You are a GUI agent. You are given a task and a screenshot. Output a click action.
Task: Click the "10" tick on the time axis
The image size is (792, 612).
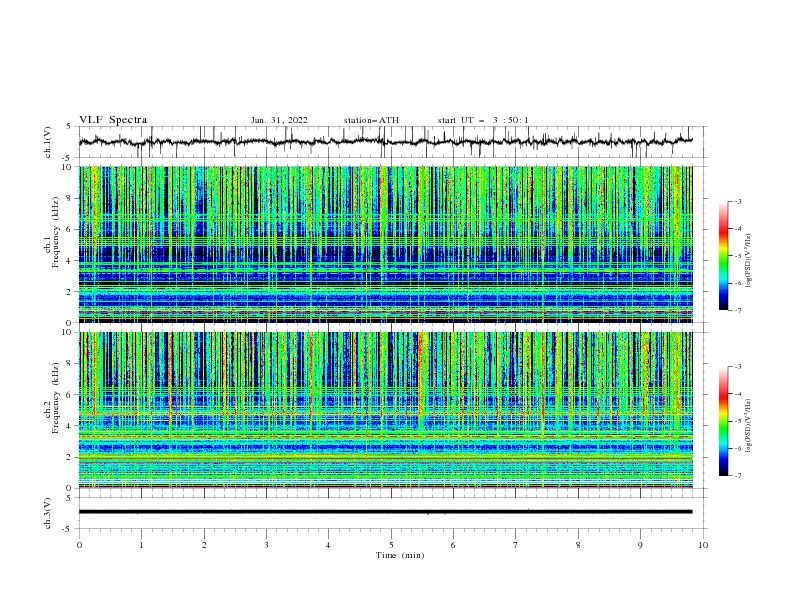pos(703,545)
